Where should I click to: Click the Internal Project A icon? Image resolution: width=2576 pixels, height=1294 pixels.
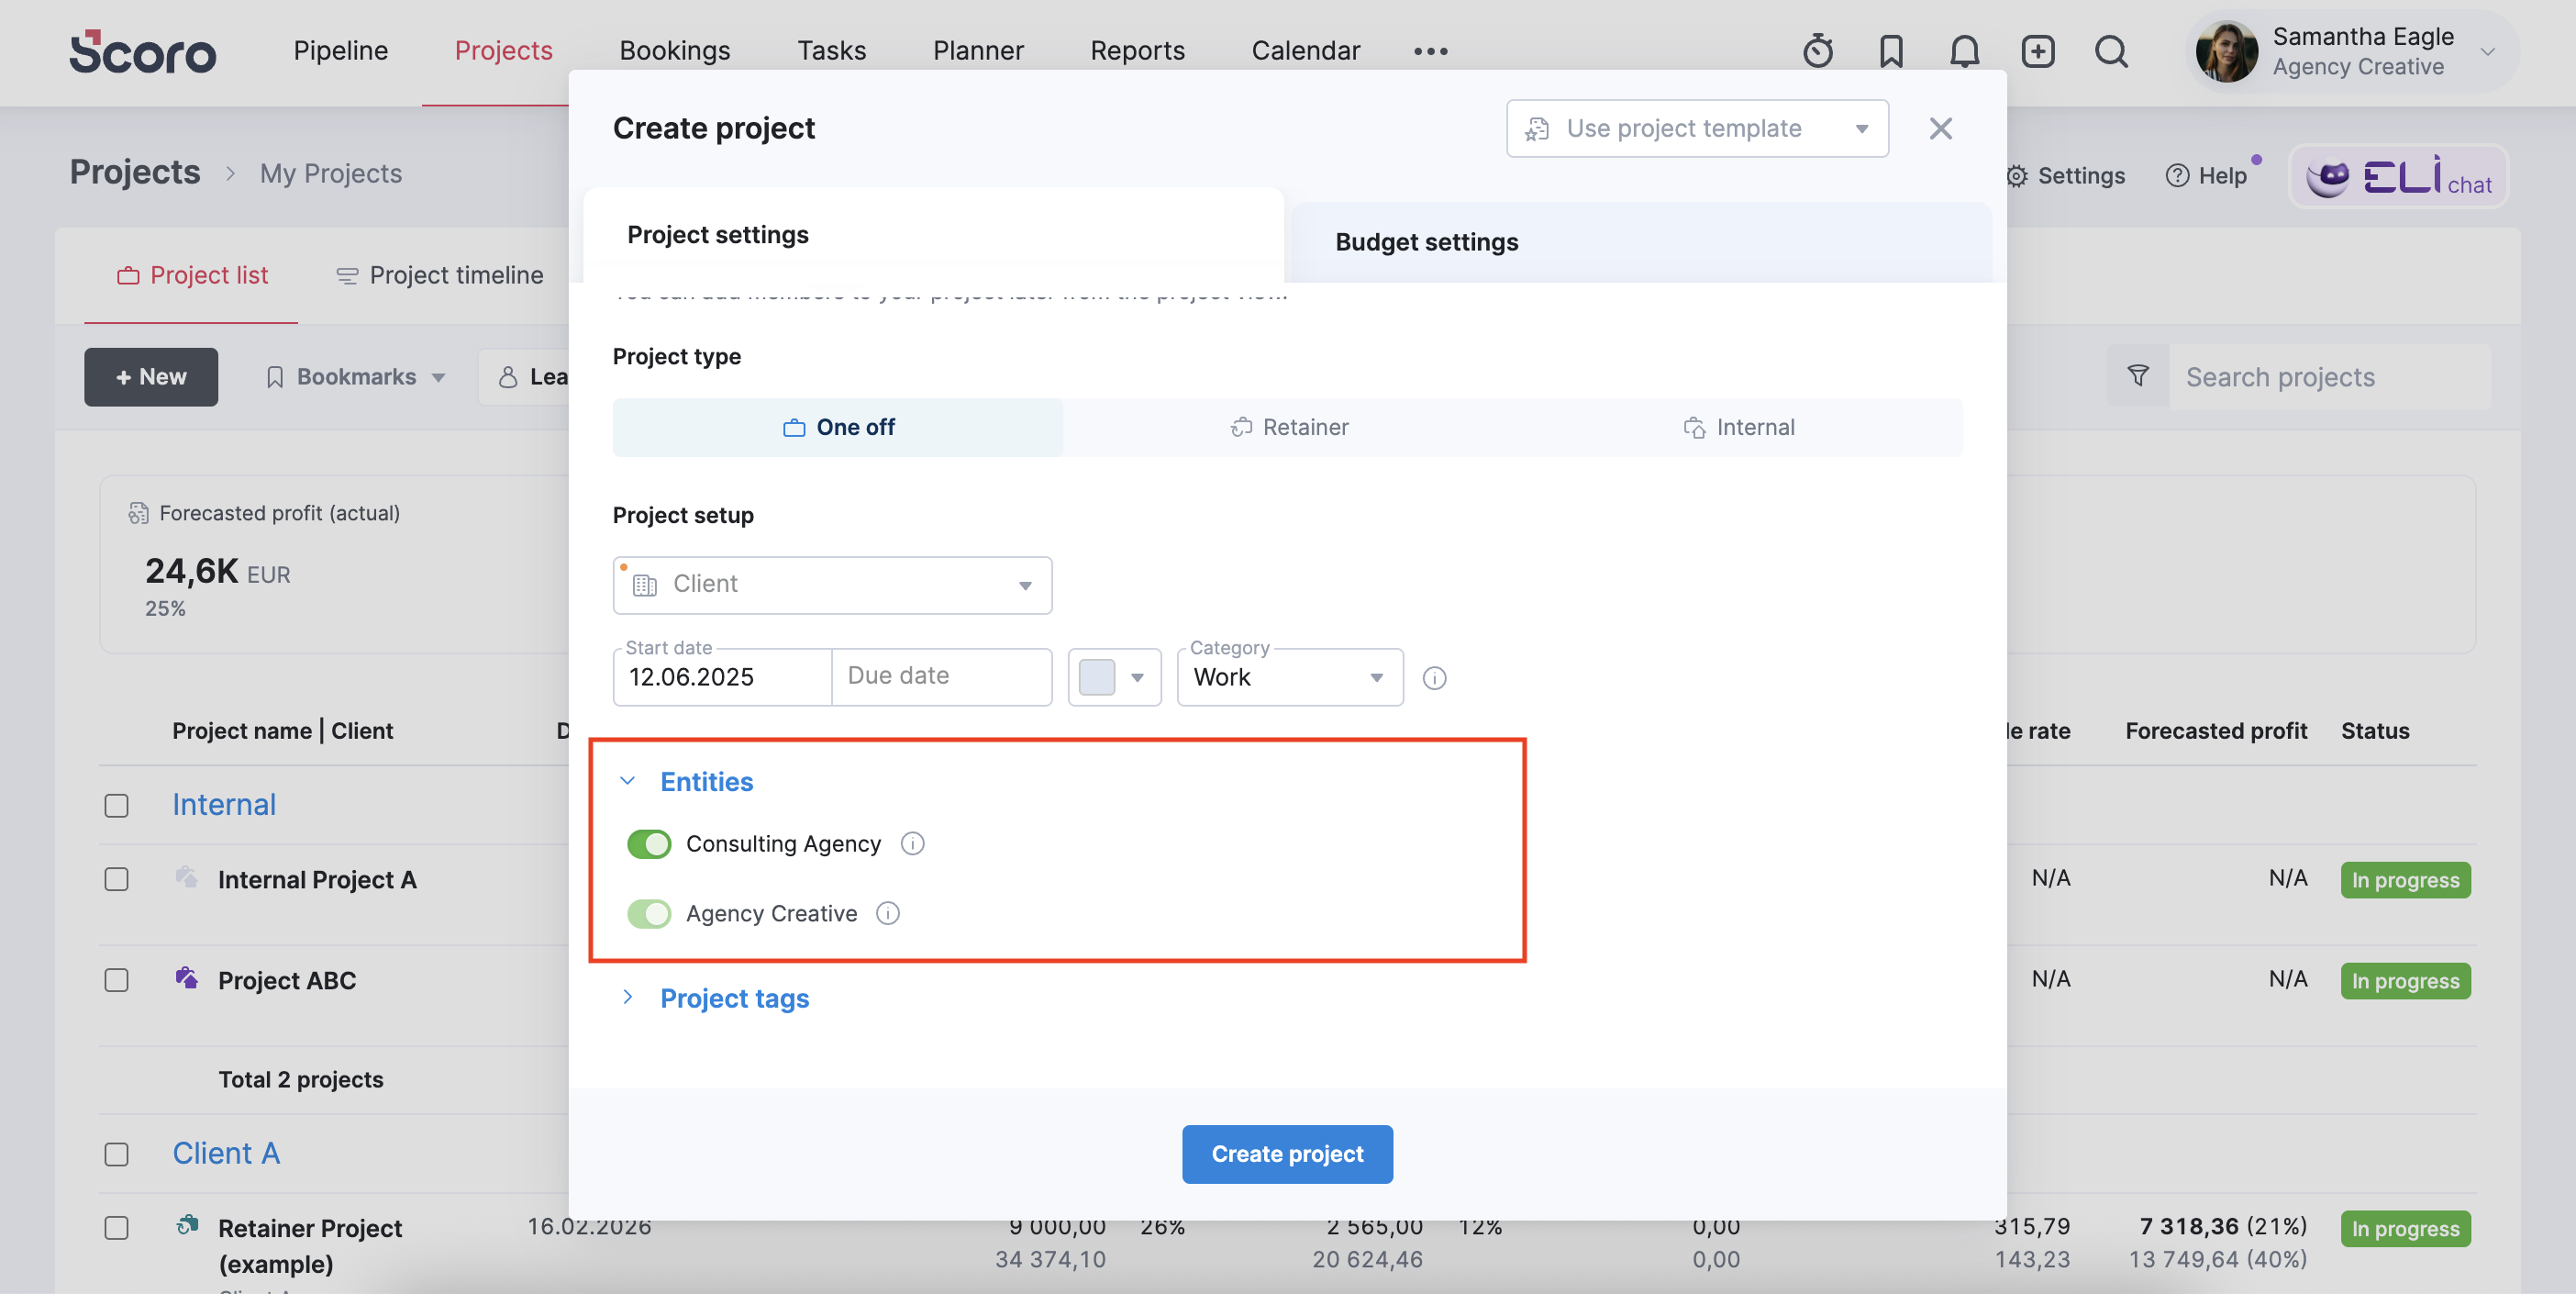click(186, 877)
